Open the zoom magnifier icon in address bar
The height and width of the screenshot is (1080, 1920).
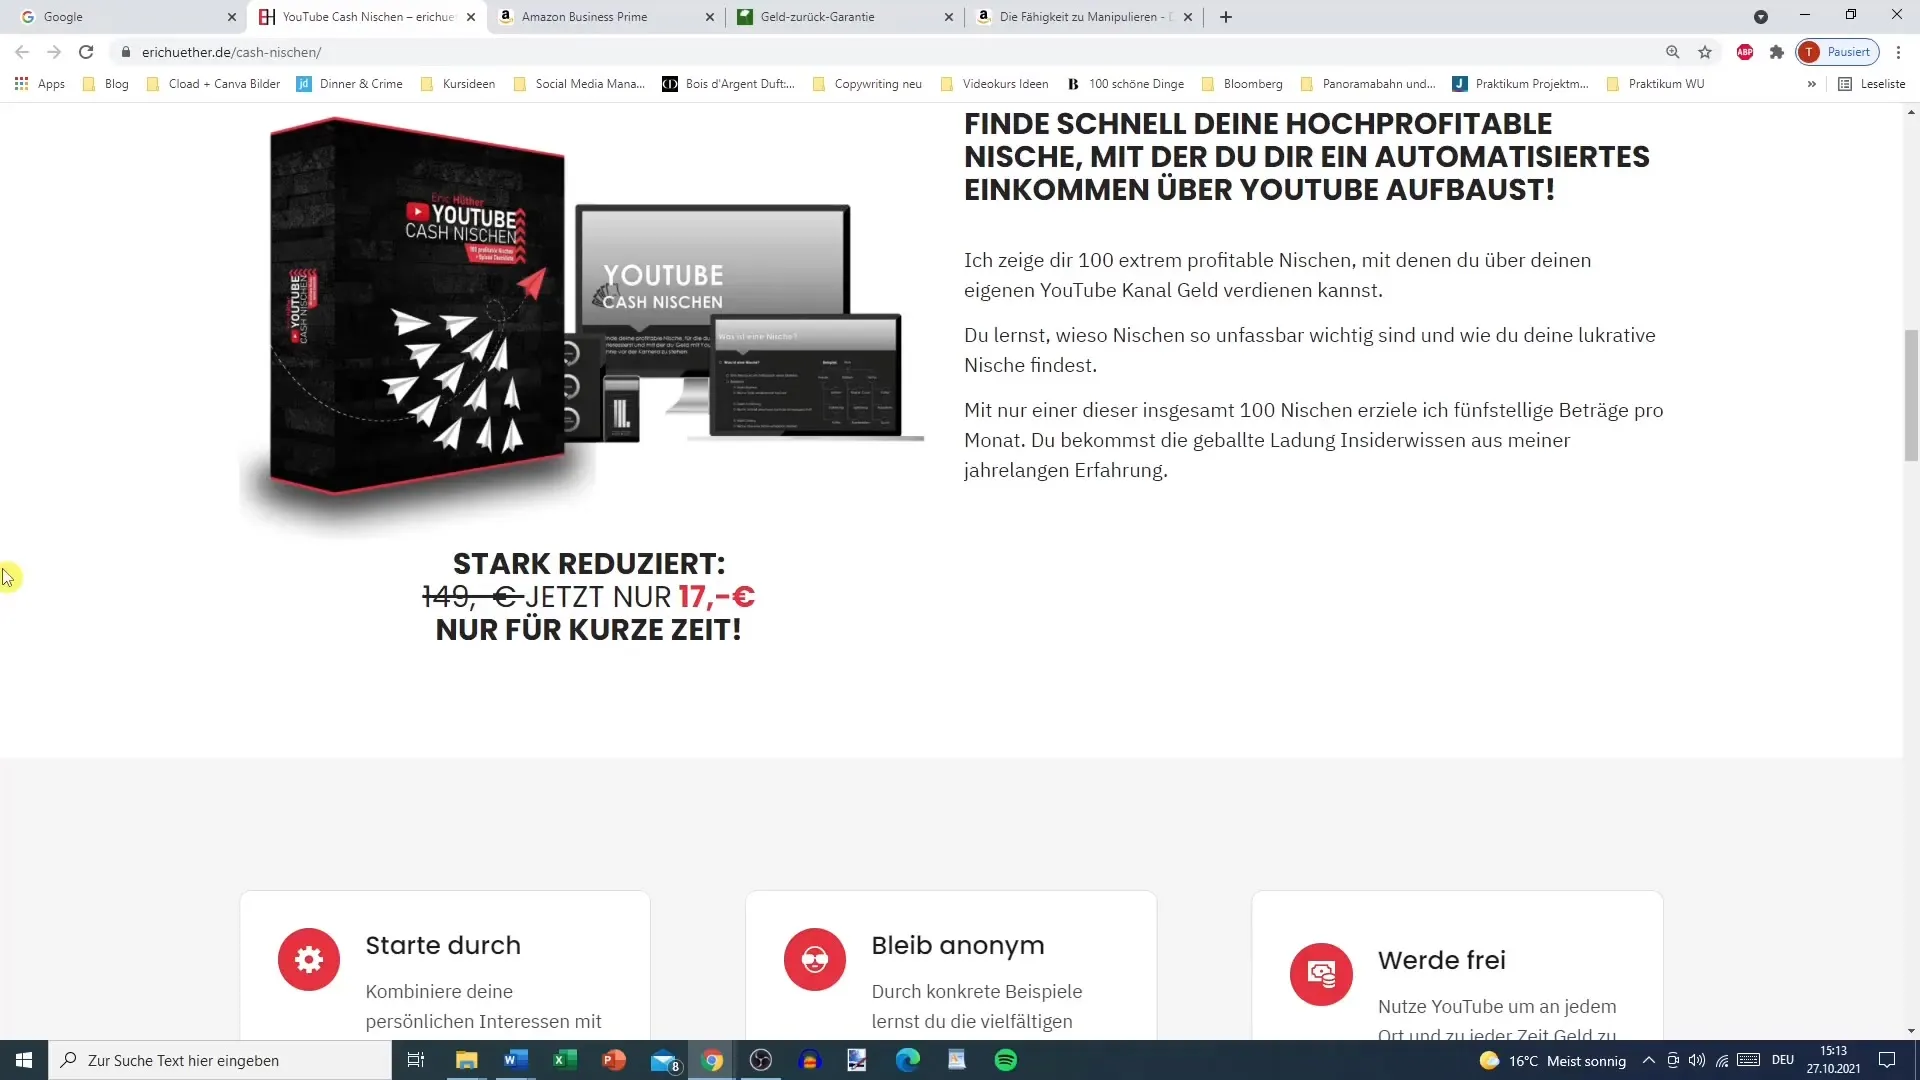point(1673,52)
